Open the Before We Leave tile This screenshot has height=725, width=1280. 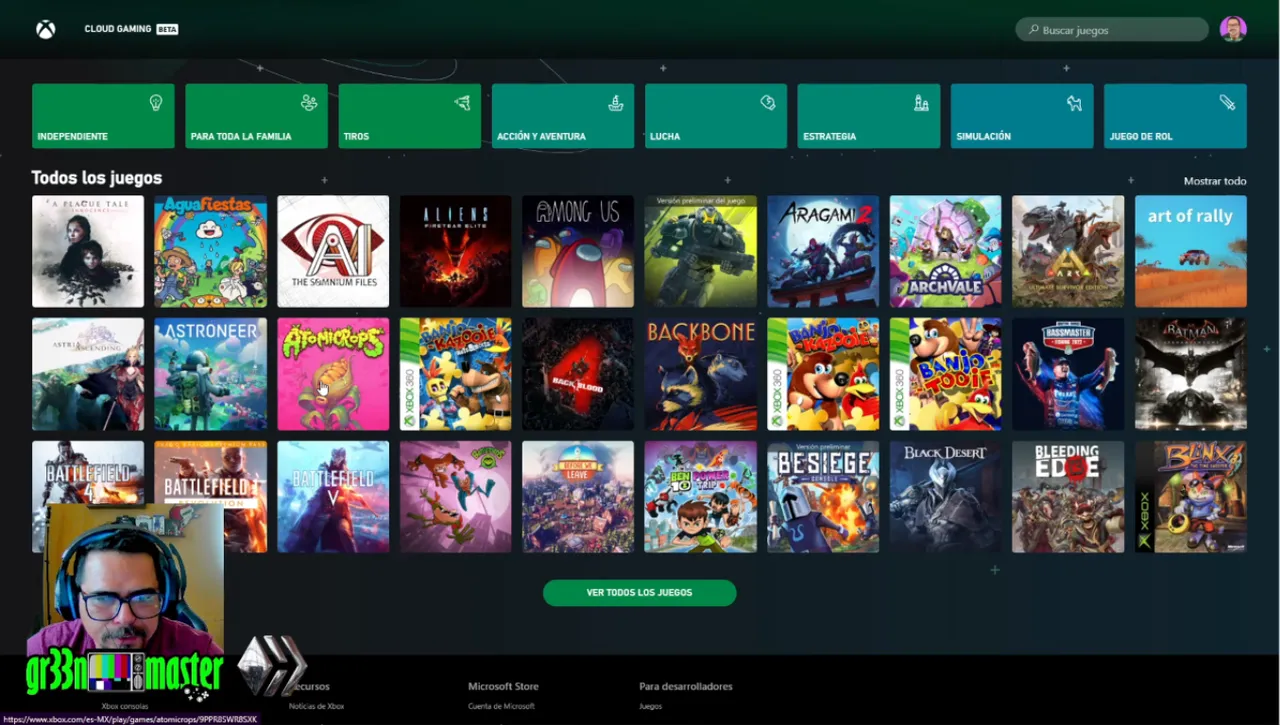[x=578, y=497]
